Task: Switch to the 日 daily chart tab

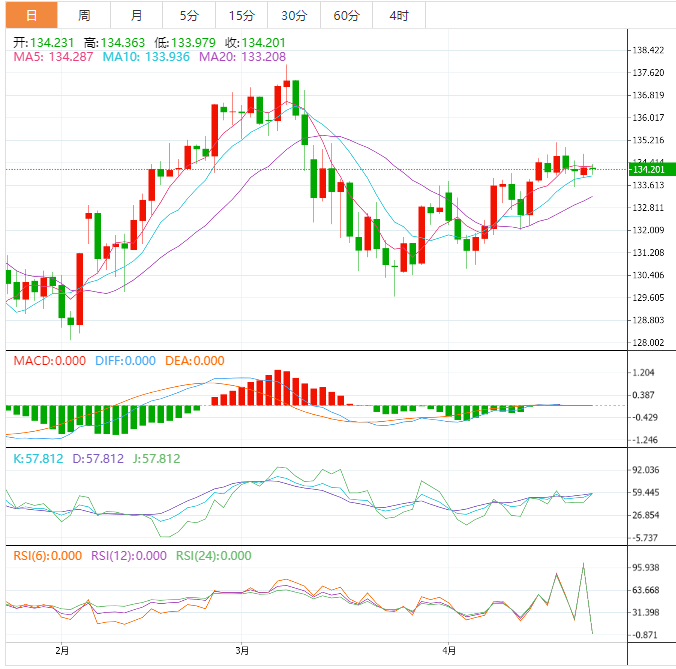Action: 31,15
